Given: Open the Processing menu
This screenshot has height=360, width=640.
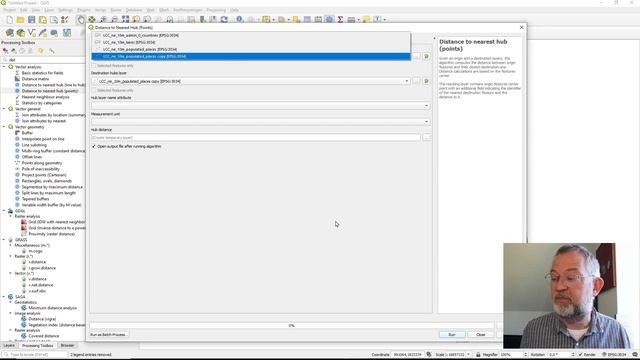Looking at the screenshot, I should tap(216, 10).
